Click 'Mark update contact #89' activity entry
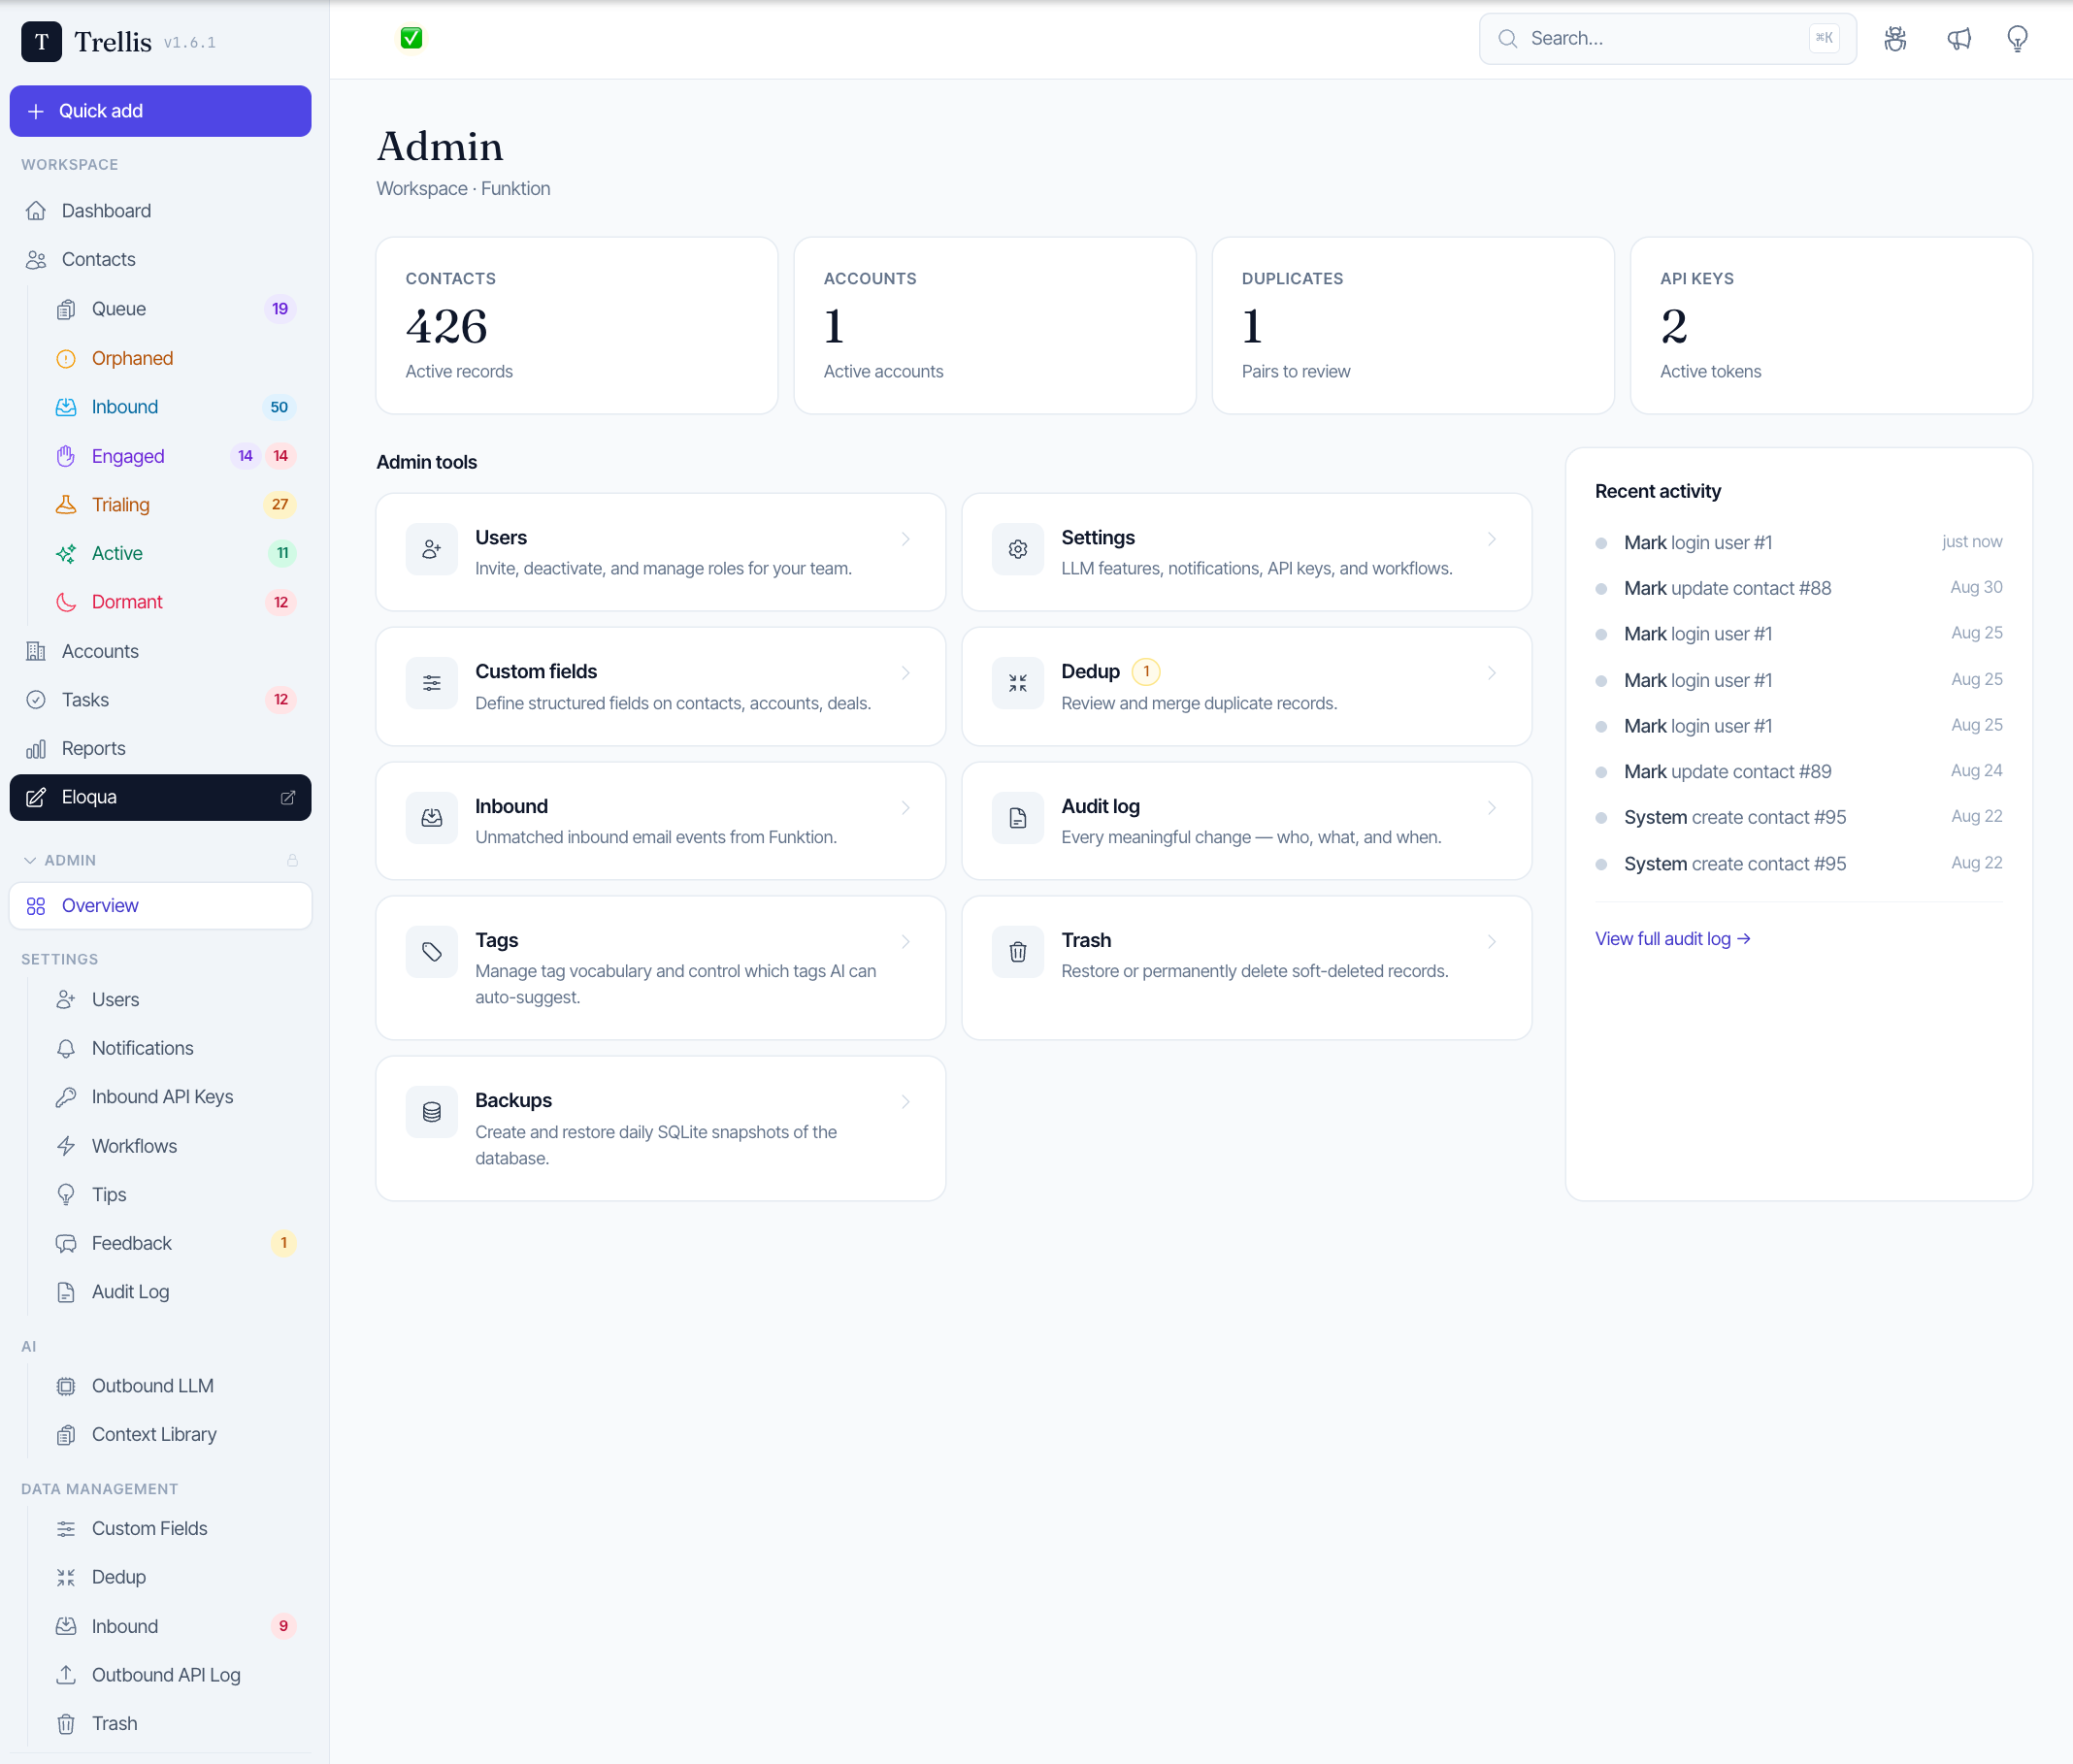The width and height of the screenshot is (2073, 1764). pos(1798,772)
